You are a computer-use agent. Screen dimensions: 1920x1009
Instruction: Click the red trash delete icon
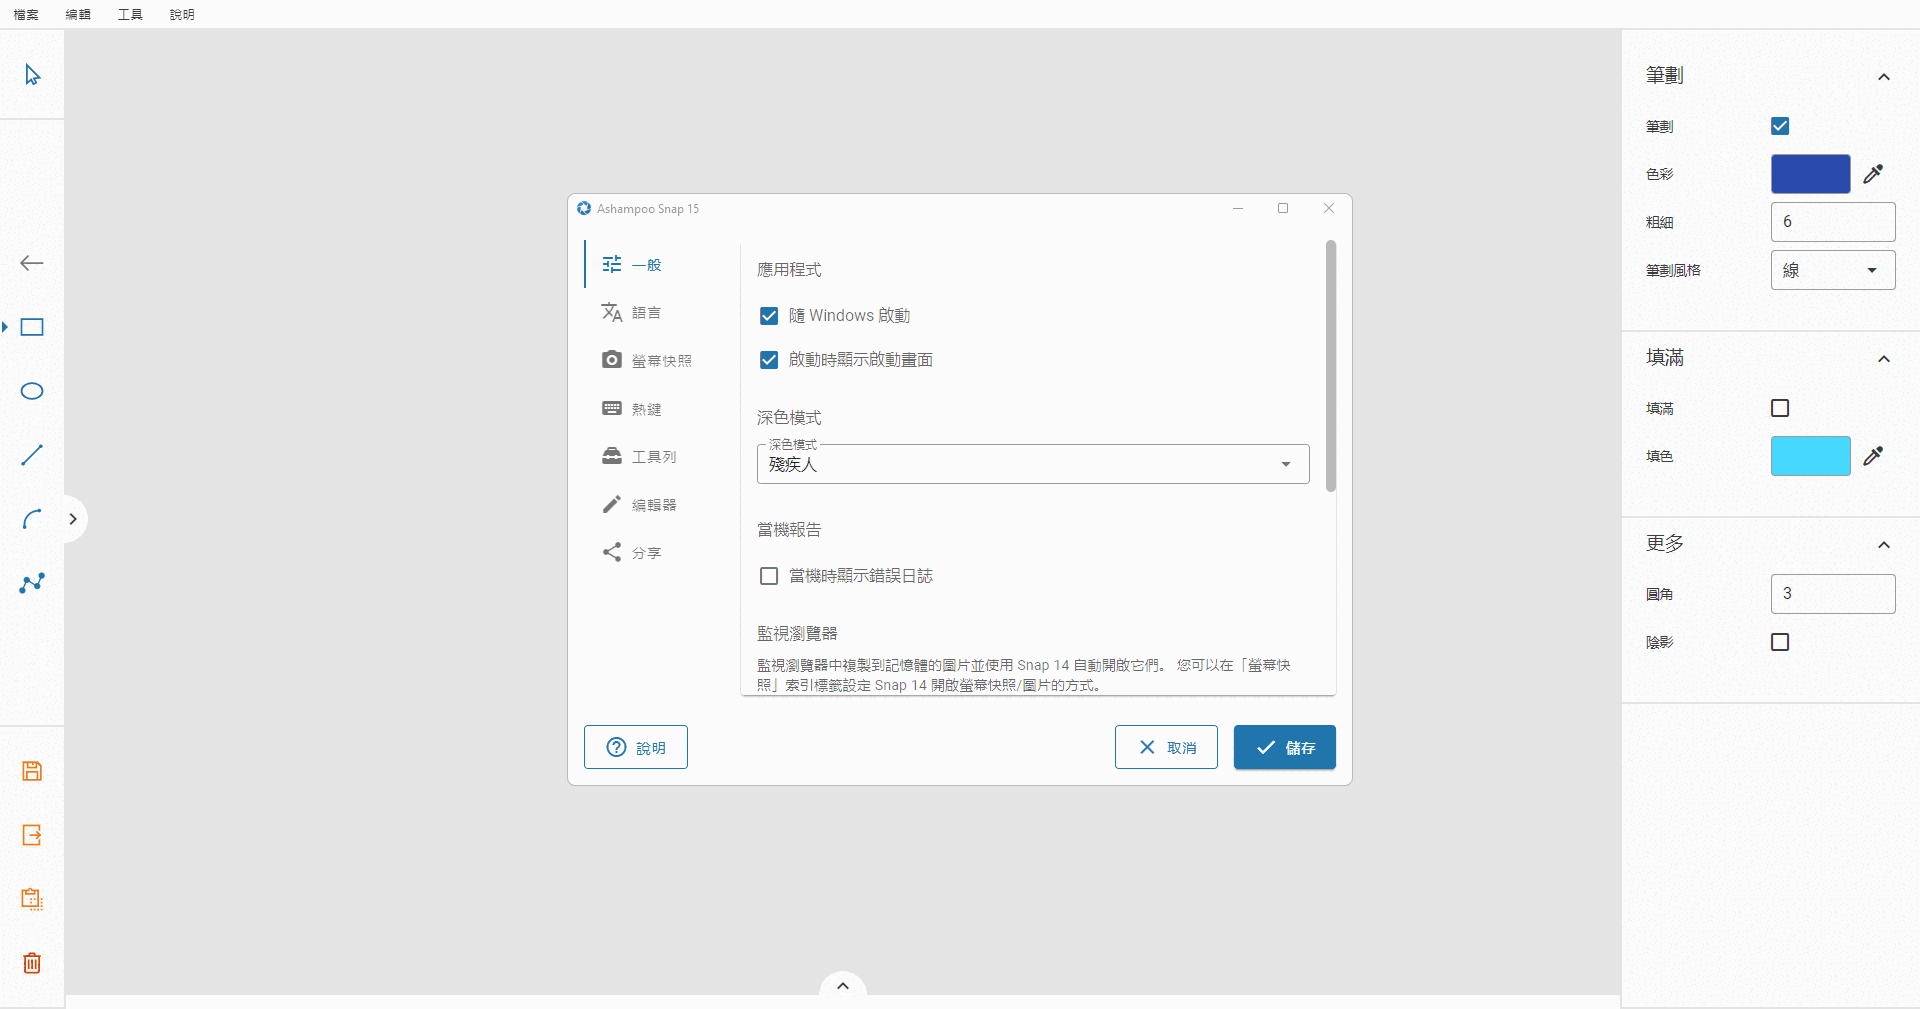(x=32, y=963)
